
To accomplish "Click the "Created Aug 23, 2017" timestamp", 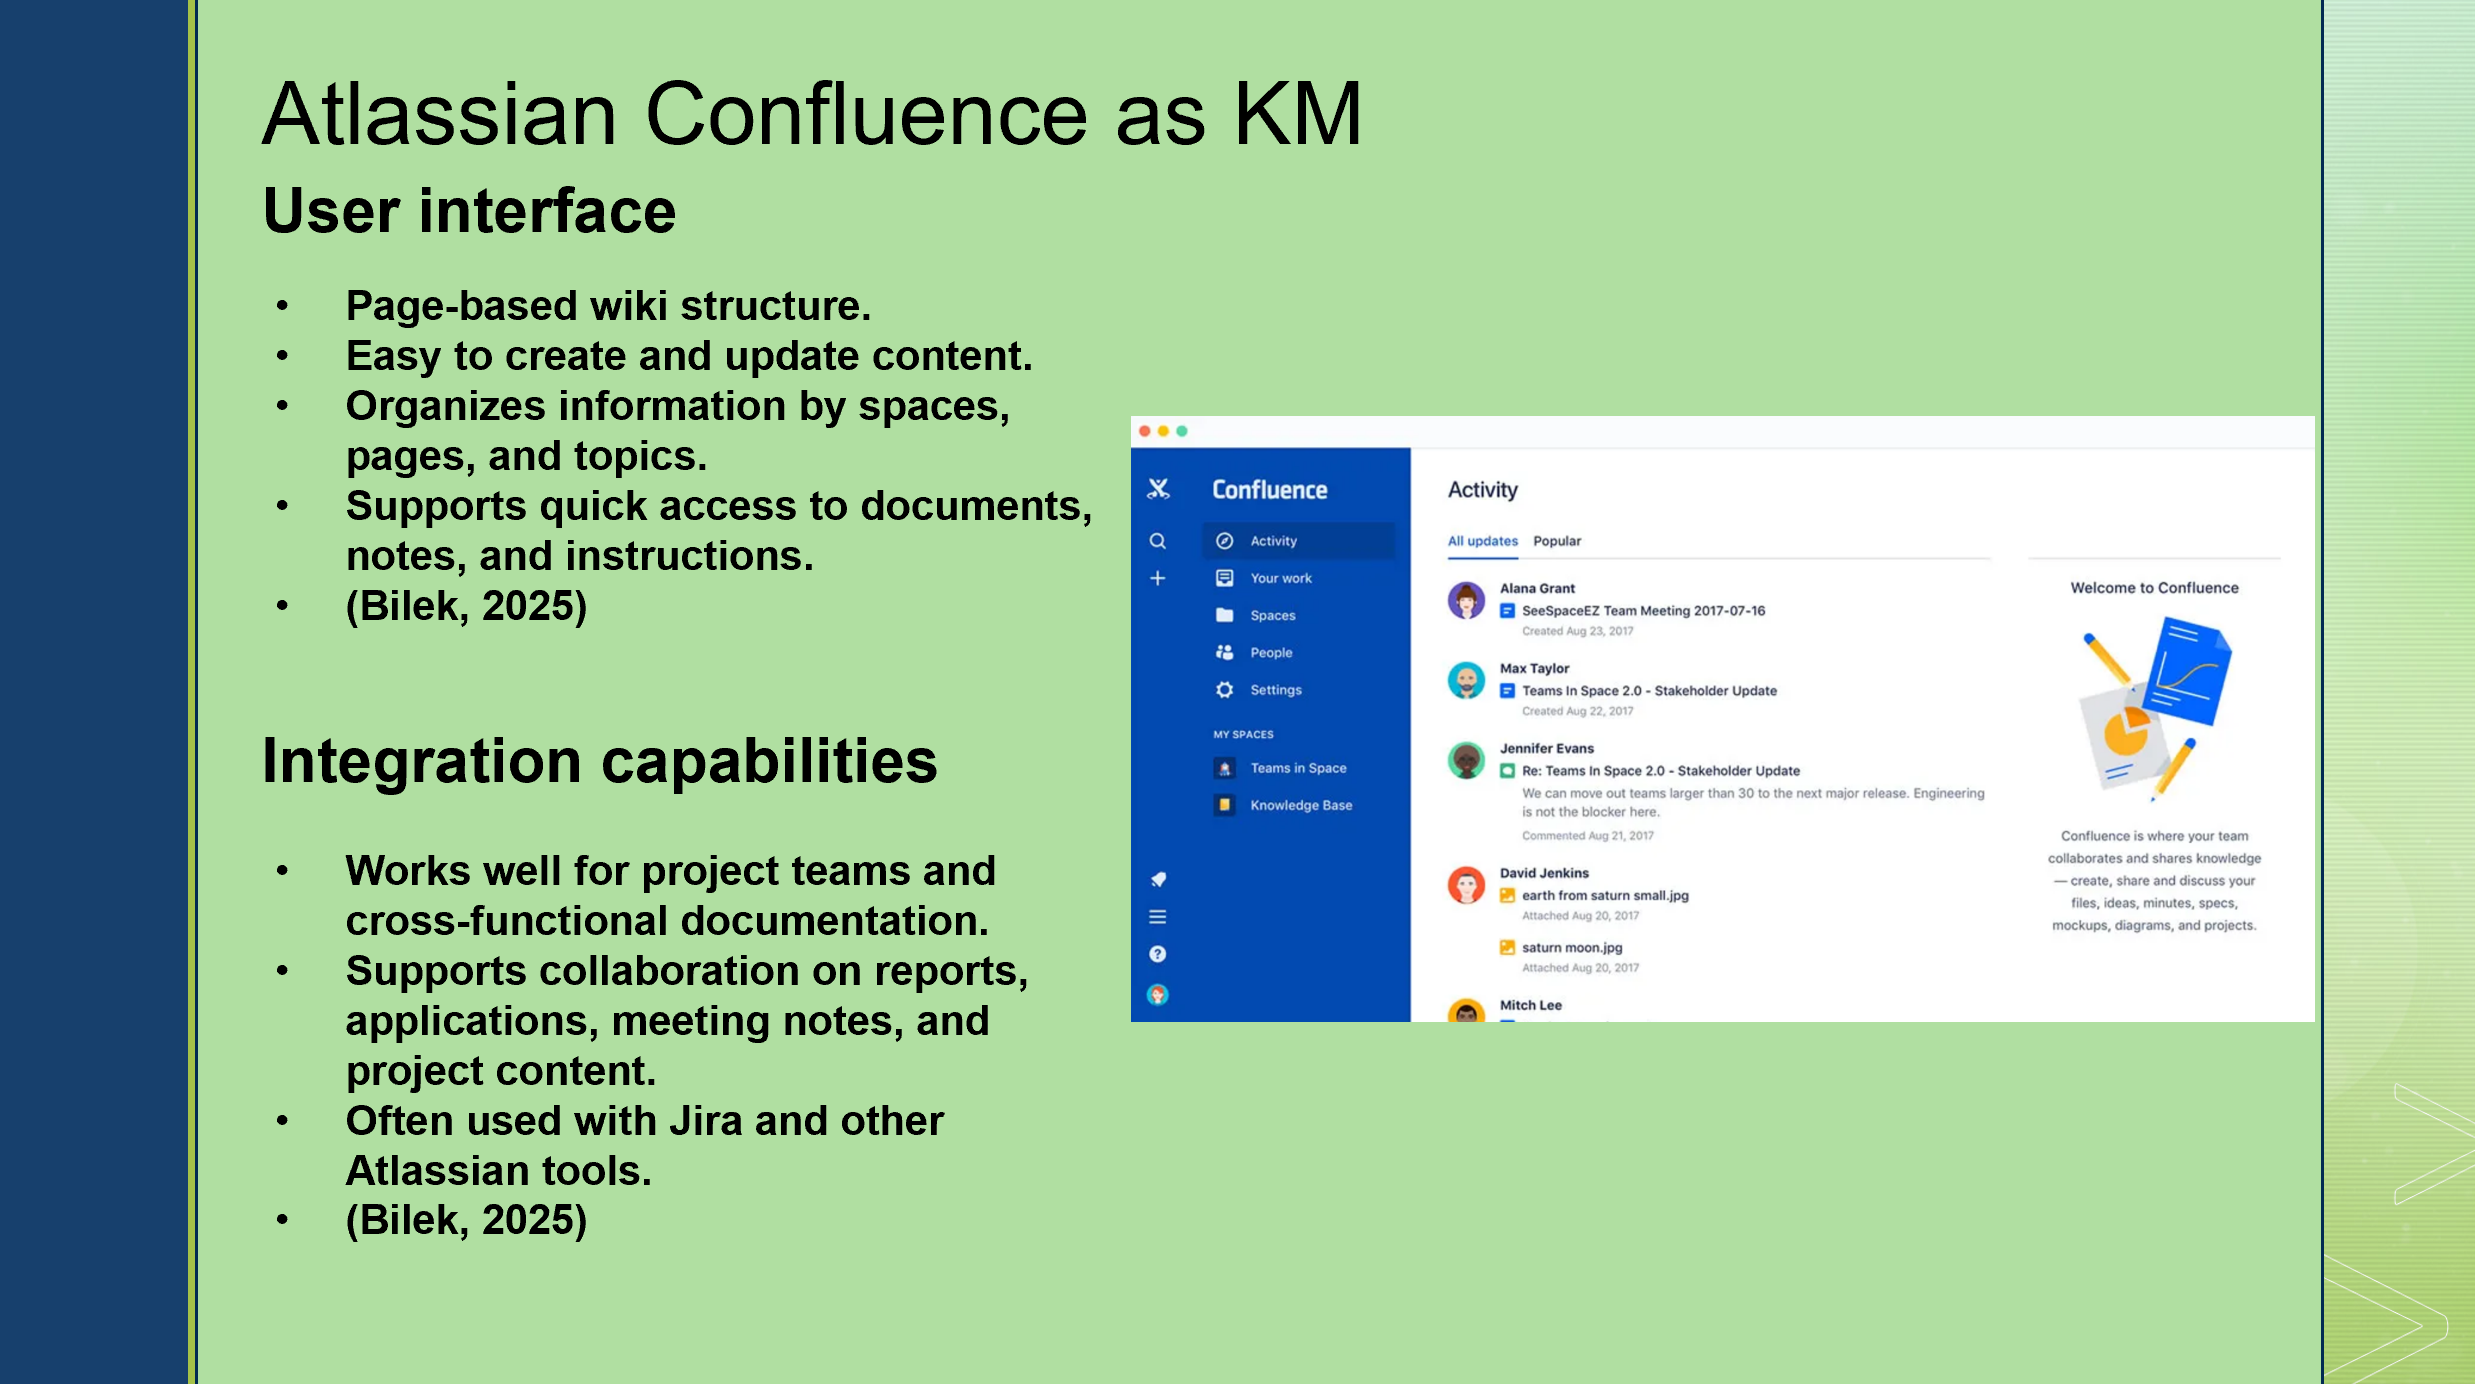I will click(1577, 631).
